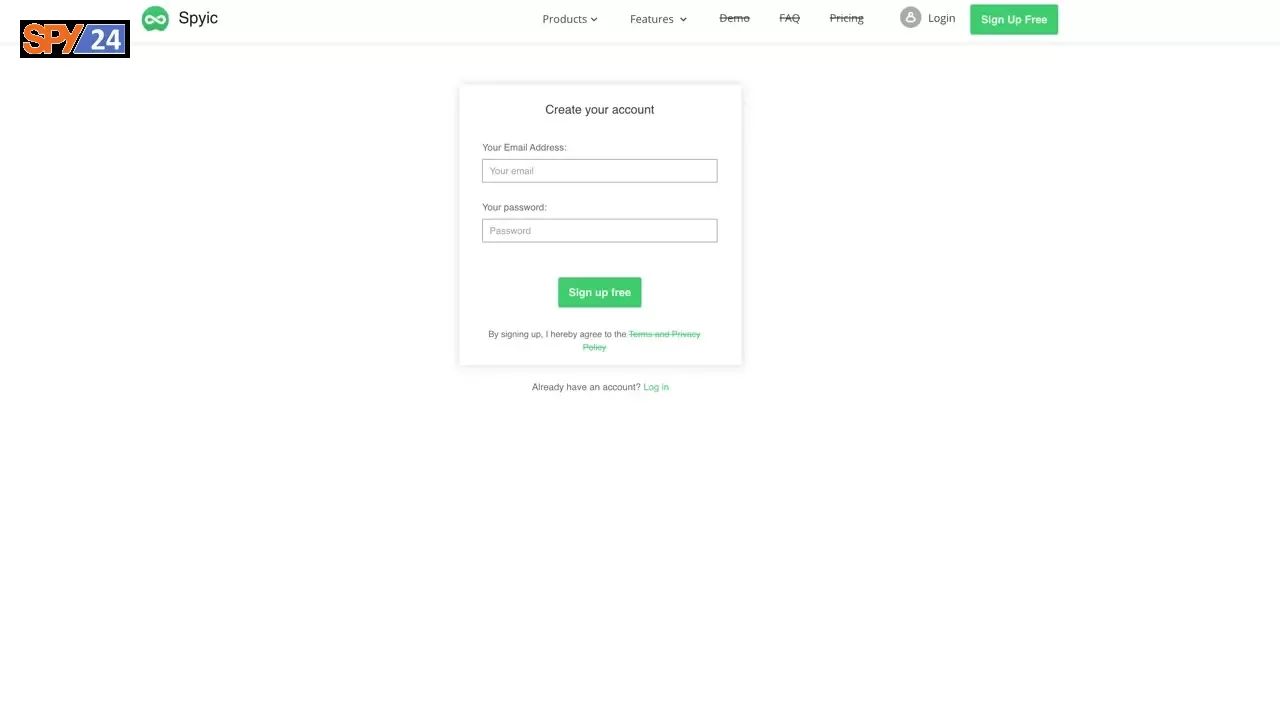1280x720 pixels.
Task: Click the Sign Up Free header button
Action: (1014, 19)
